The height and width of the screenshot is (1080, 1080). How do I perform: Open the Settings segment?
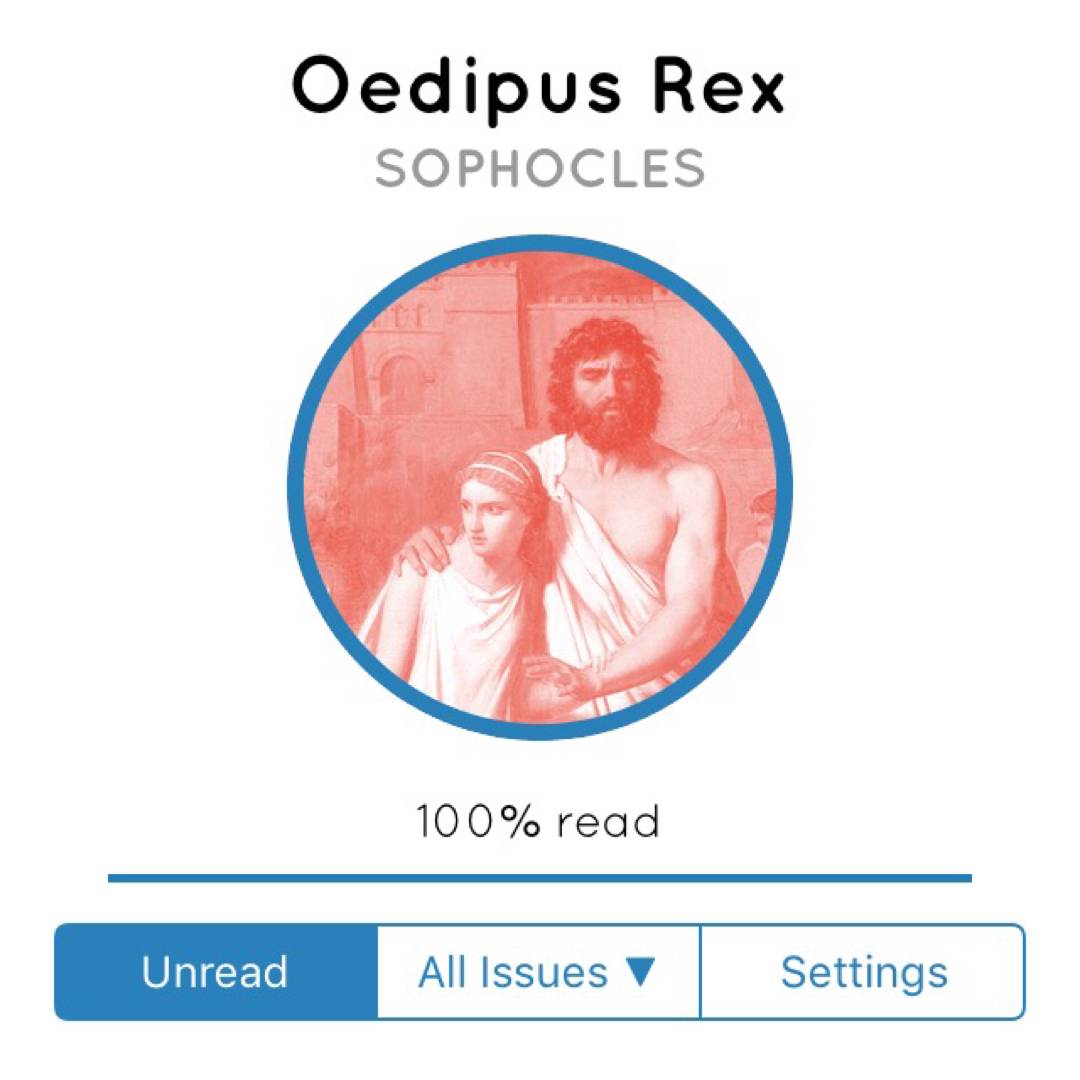tap(863, 972)
